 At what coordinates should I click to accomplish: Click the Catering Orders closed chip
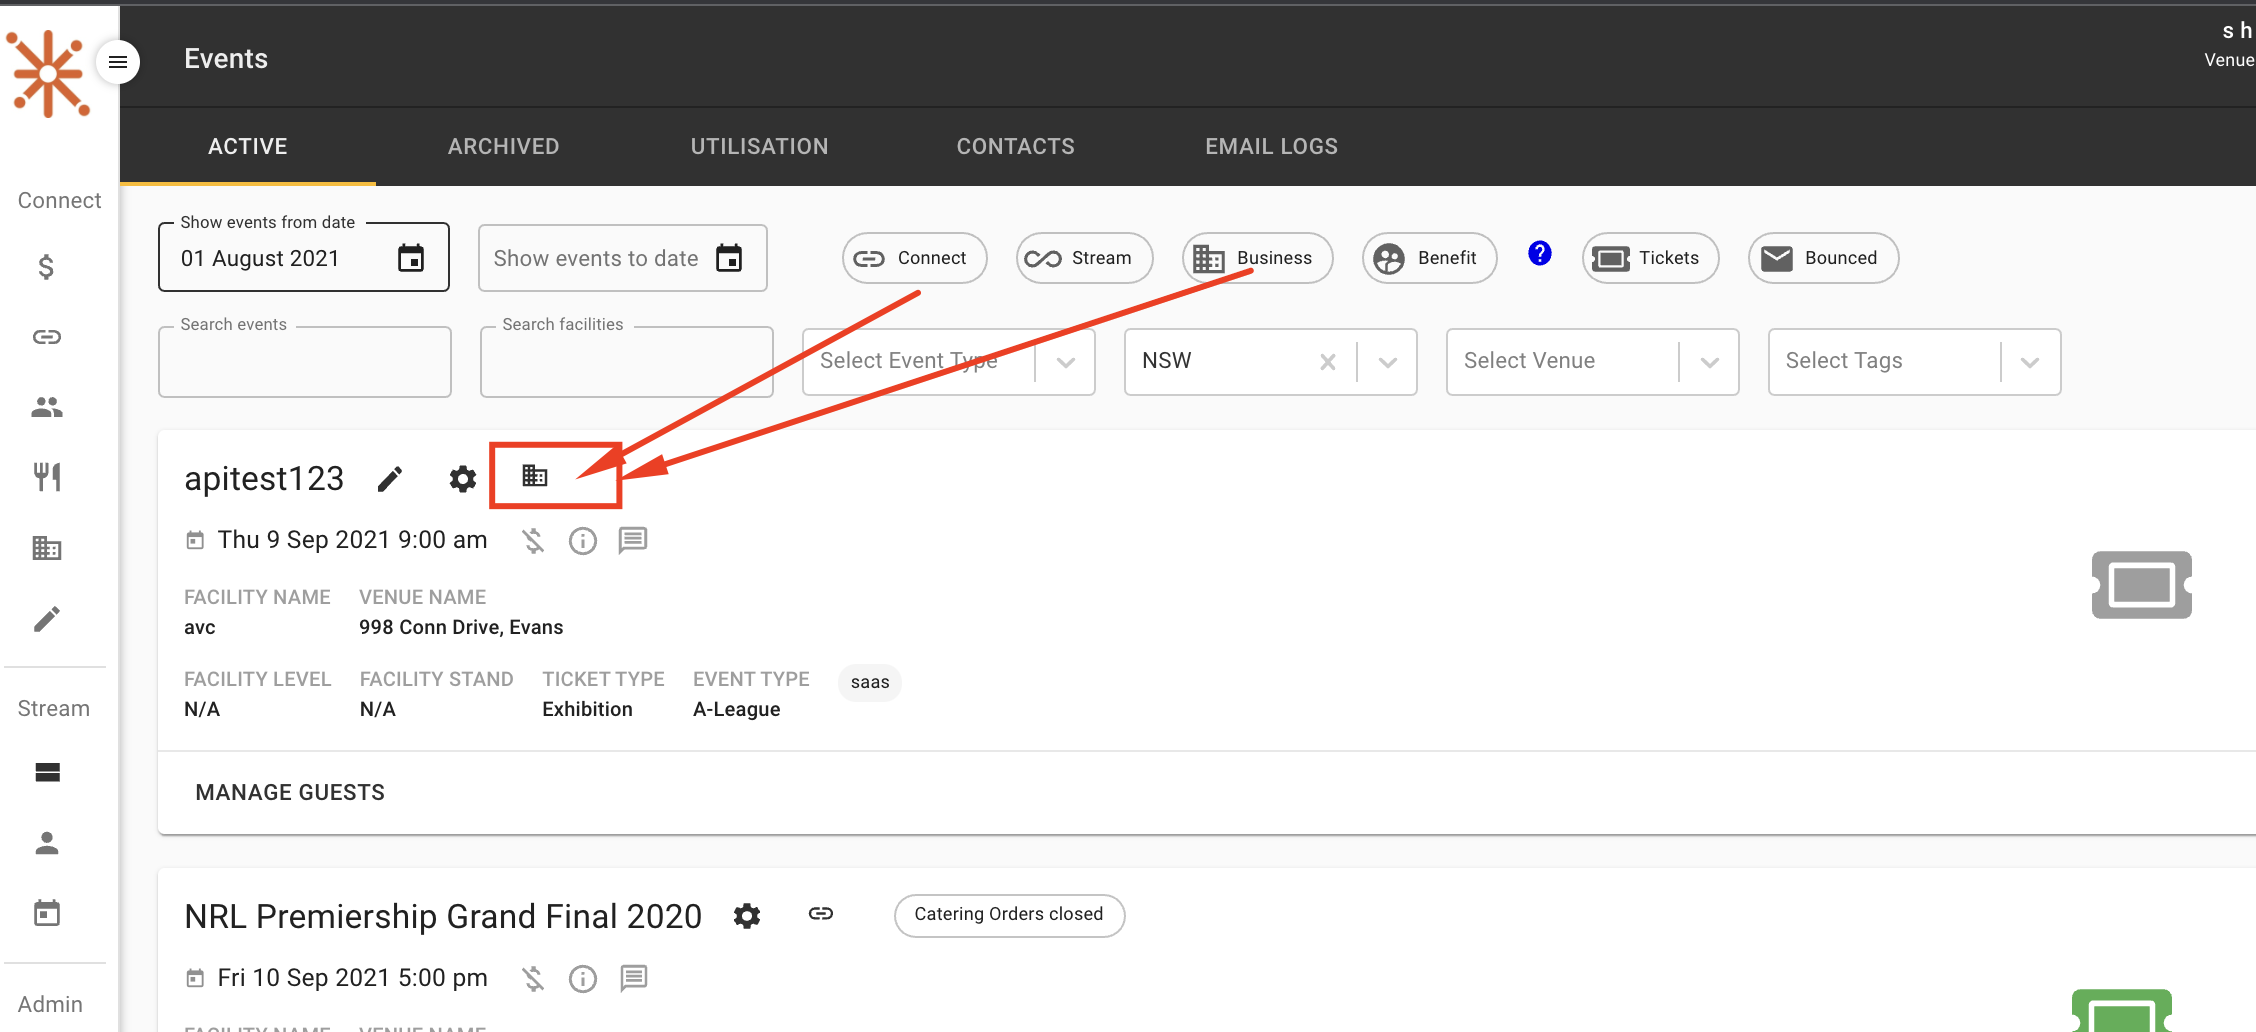coord(1009,915)
